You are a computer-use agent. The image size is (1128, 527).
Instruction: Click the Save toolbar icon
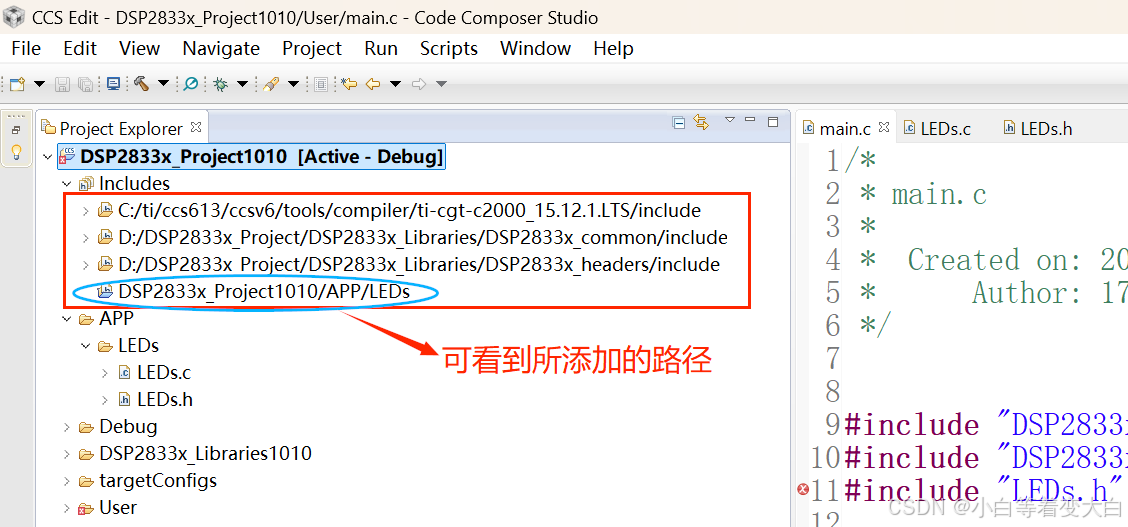tap(63, 84)
